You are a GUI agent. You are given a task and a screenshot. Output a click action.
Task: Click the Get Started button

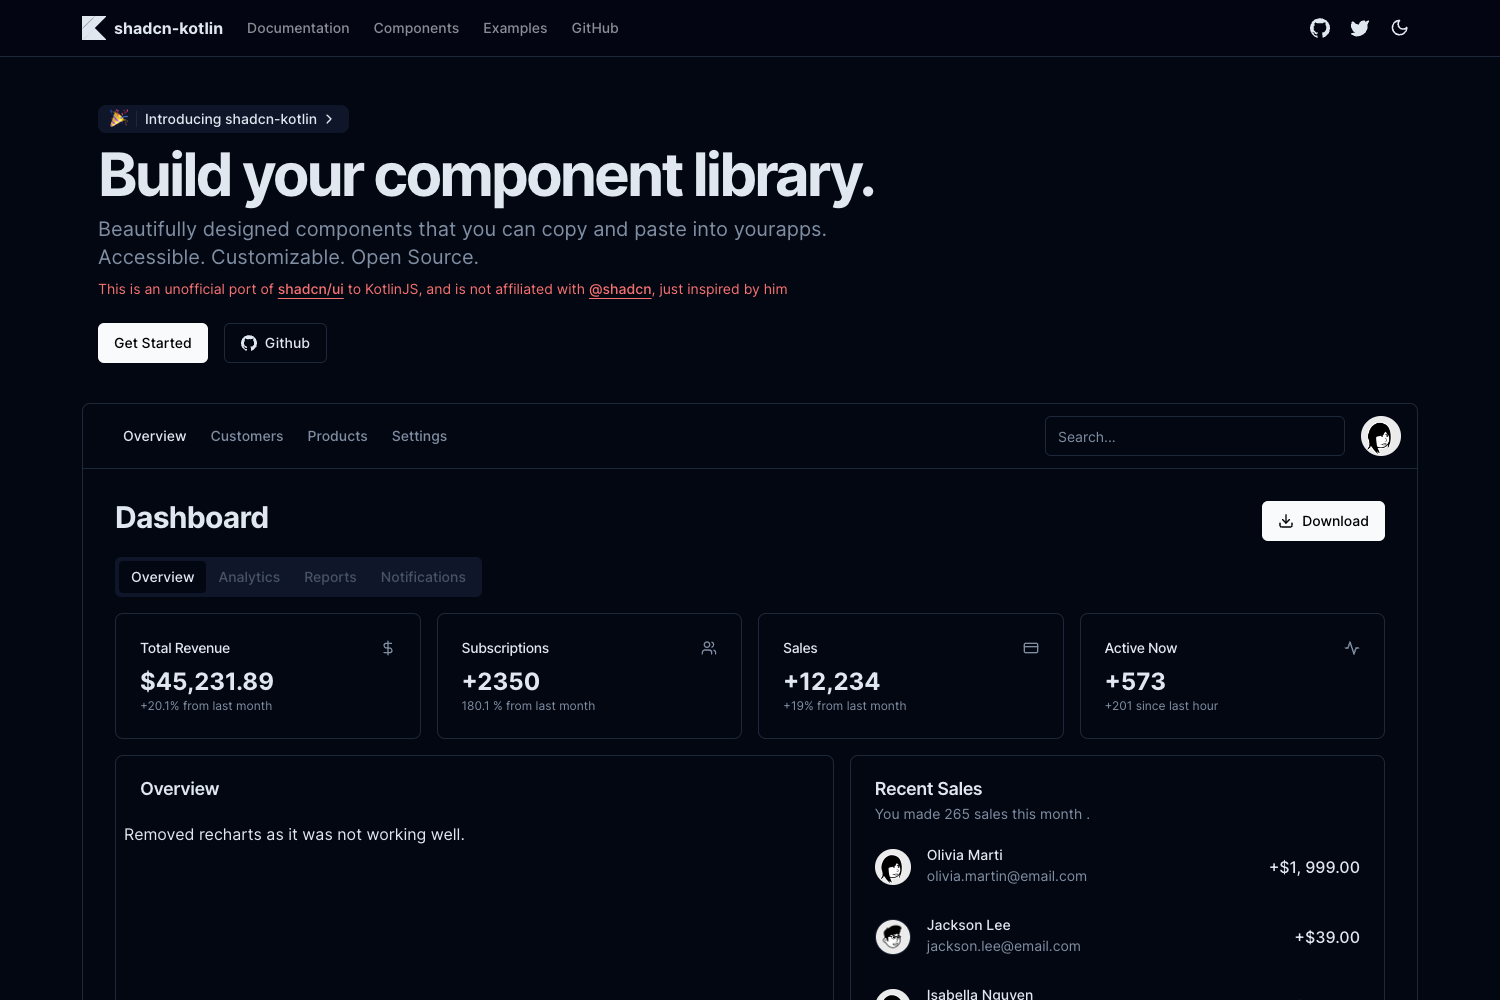[152, 343]
